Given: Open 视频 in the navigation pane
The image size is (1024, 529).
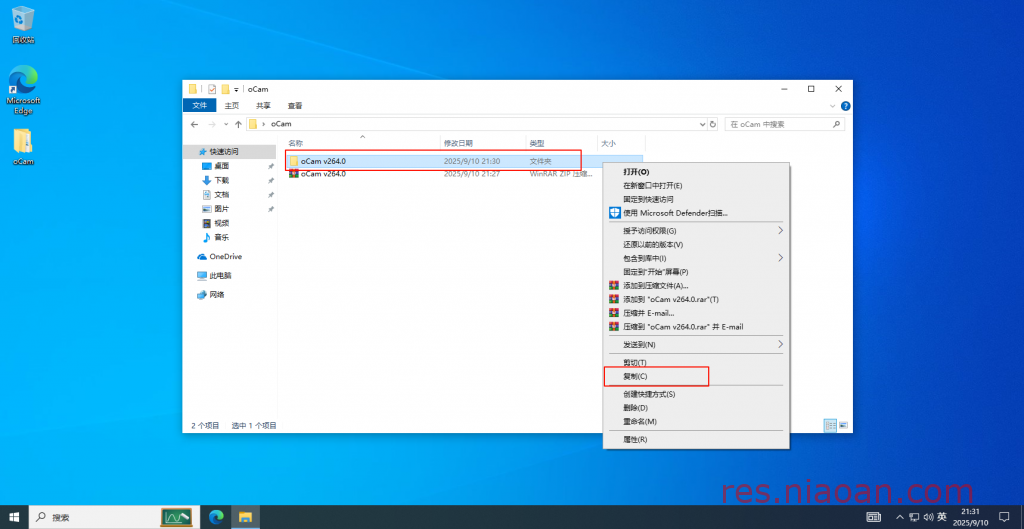Looking at the screenshot, I should click(221, 223).
